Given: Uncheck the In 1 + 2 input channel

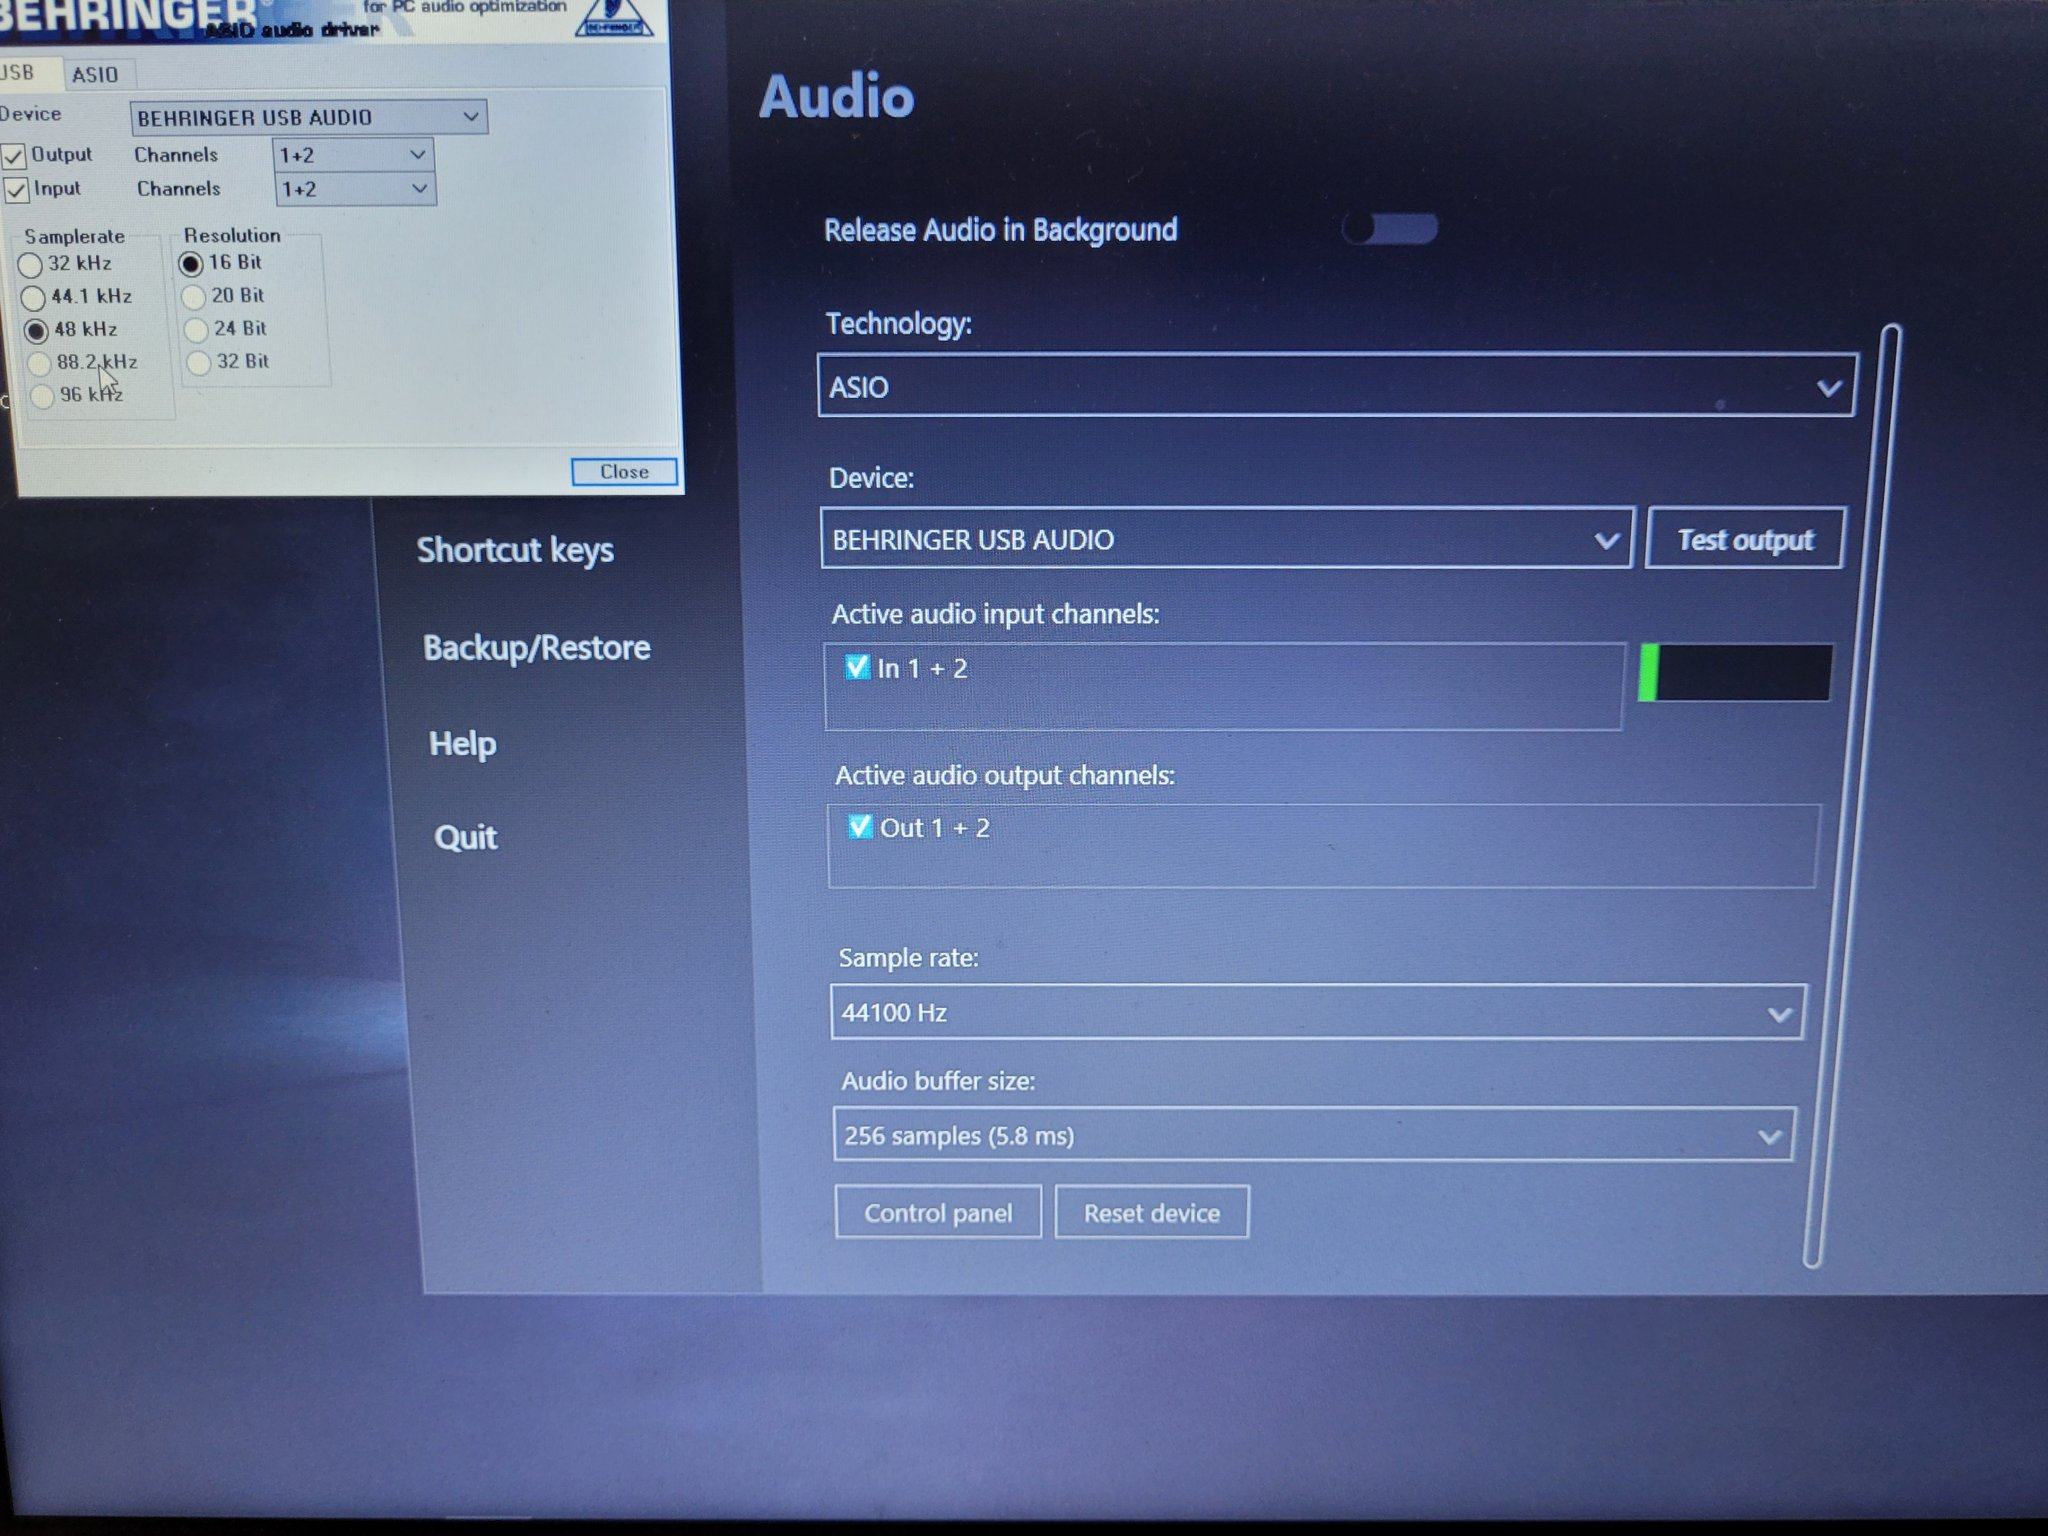Looking at the screenshot, I should pos(857,667).
